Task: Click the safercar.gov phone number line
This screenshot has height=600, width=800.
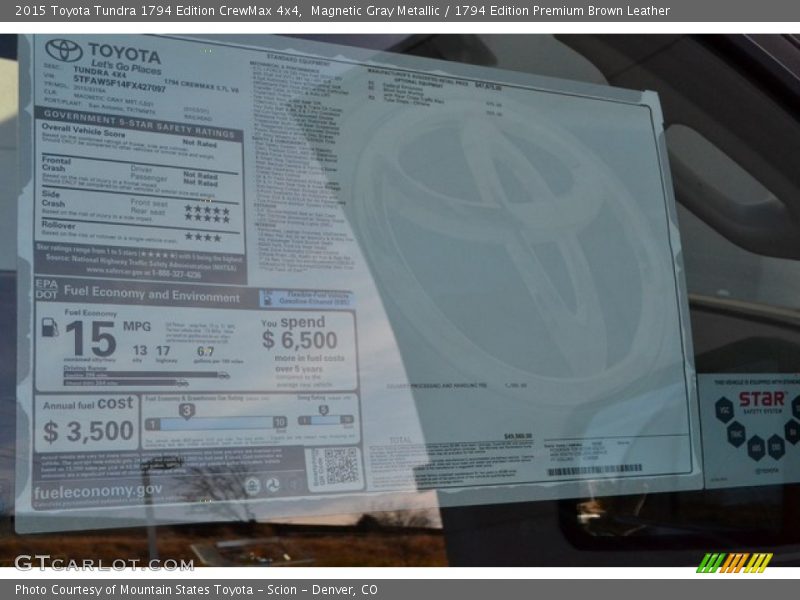Action: (x=143, y=272)
